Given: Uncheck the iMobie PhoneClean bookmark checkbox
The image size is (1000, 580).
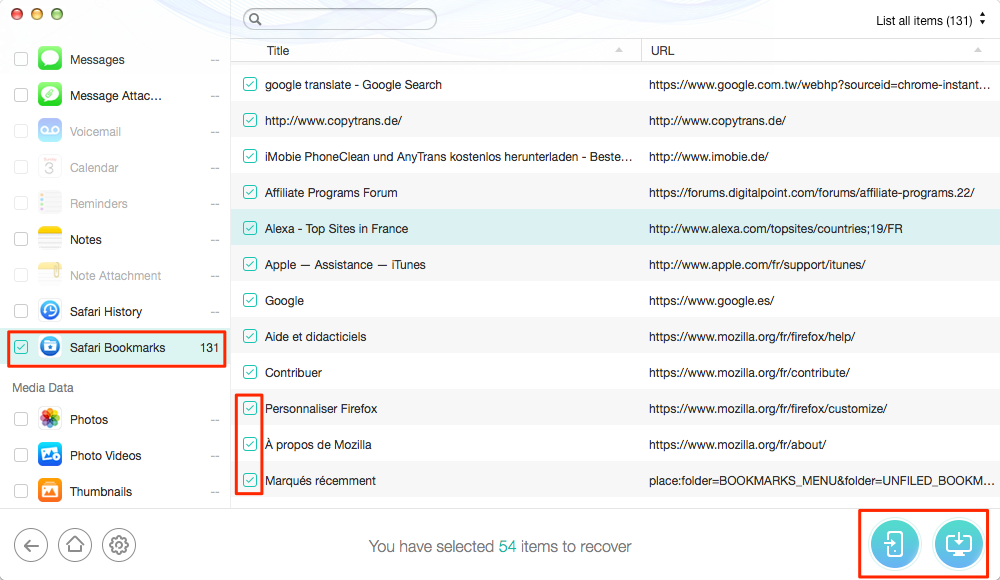Looking at the screenshot, I should coord(250,156).
